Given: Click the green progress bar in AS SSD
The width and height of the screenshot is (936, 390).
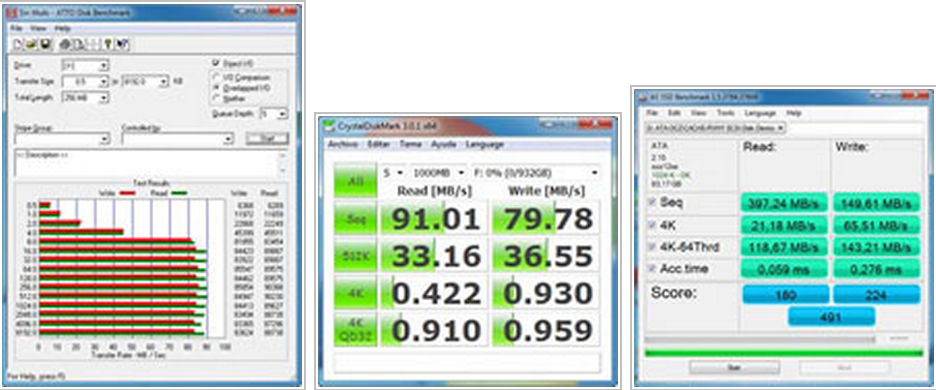Looking at the screenshot, I should 783,353.
